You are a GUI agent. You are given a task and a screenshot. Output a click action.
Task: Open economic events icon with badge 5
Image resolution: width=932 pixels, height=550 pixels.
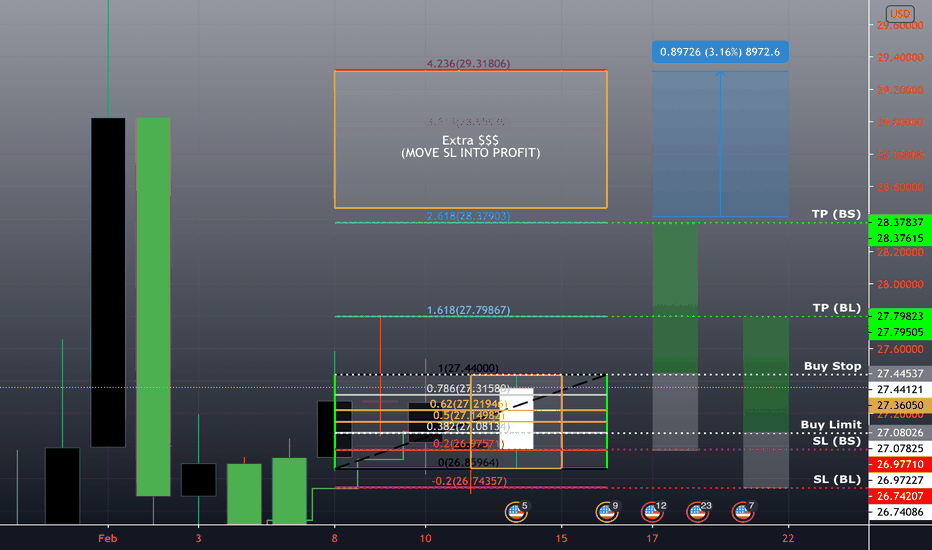[x=515, y=511]
